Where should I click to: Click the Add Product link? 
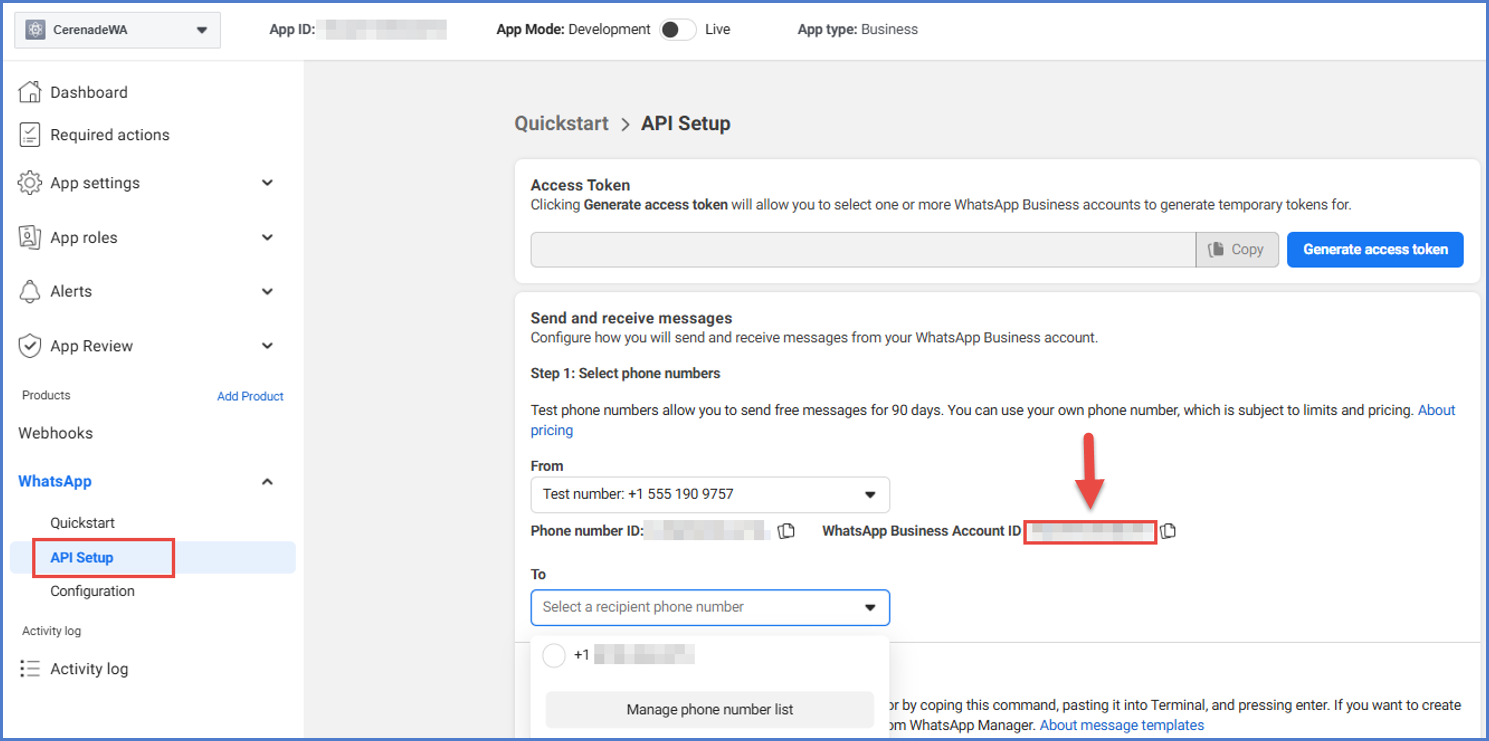[250, 396]
